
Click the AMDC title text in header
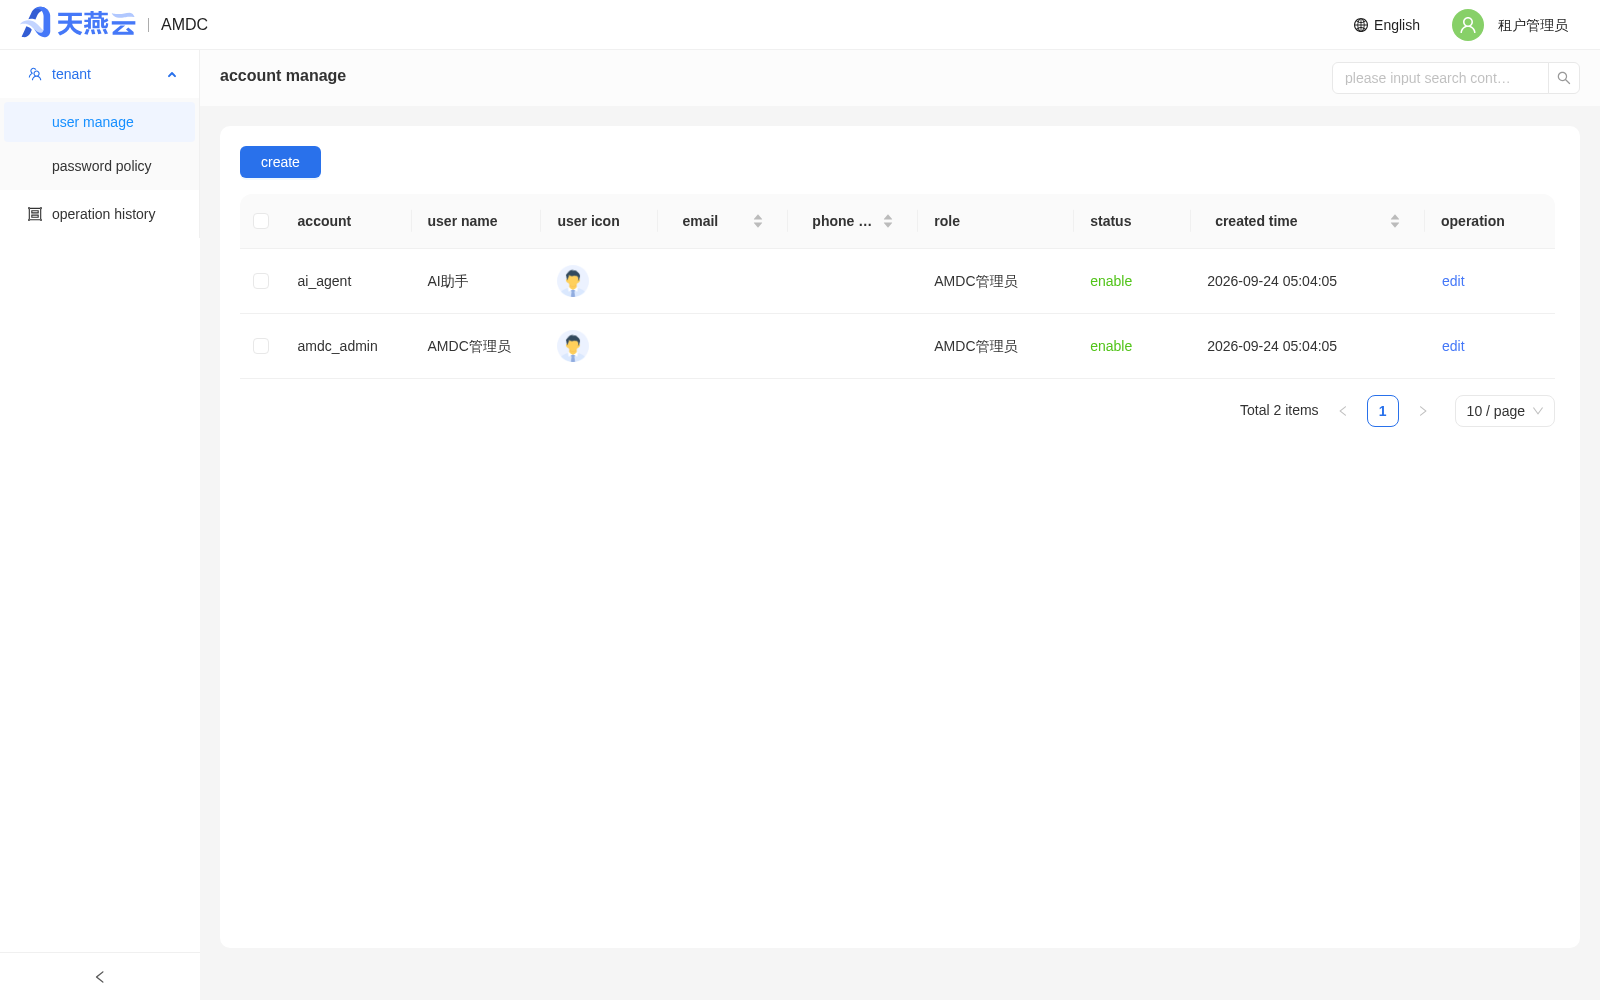pos(185,24)
